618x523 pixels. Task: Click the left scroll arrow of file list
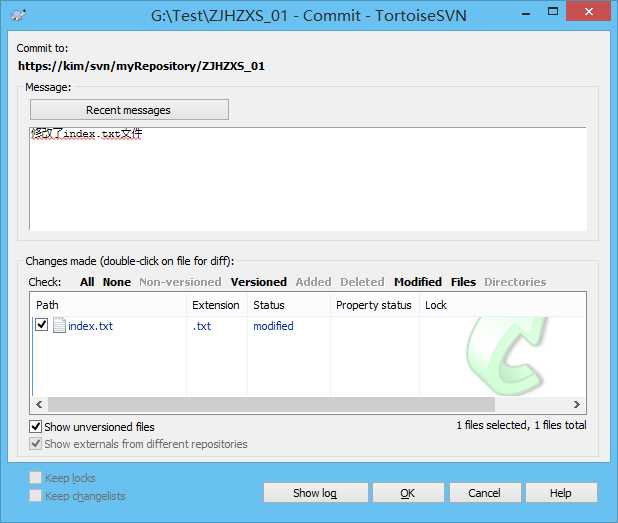[39, 404]
